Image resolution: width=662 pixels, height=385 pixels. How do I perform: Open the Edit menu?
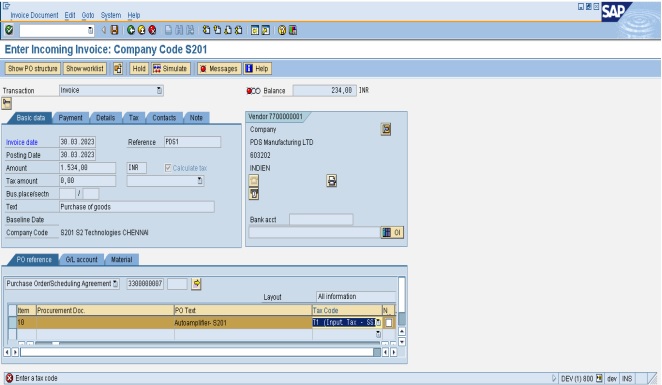[70, 15]
